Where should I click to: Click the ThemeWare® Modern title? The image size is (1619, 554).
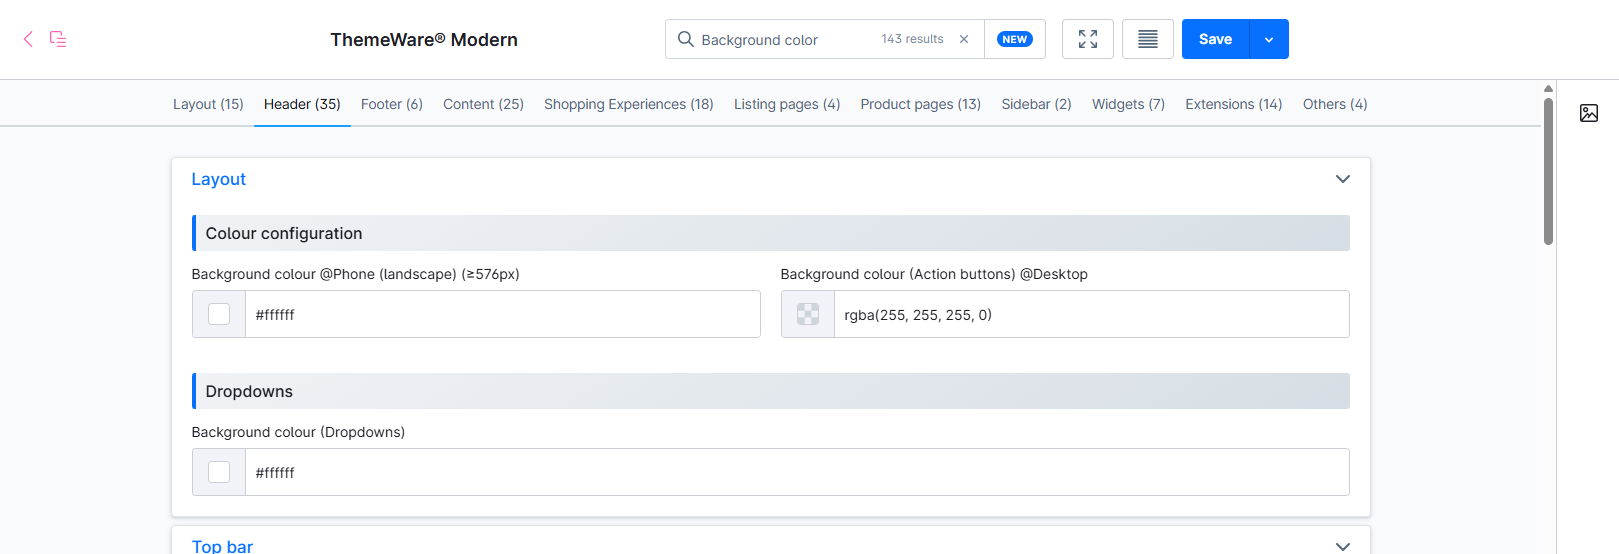[424, 40]
